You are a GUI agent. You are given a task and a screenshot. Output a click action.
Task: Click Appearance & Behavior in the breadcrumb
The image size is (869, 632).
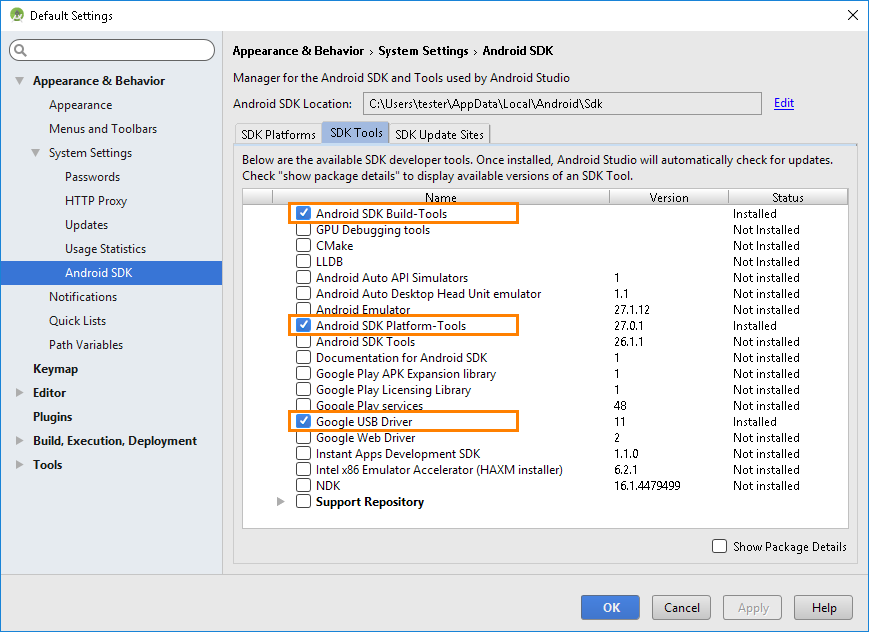tap(298, 51)
